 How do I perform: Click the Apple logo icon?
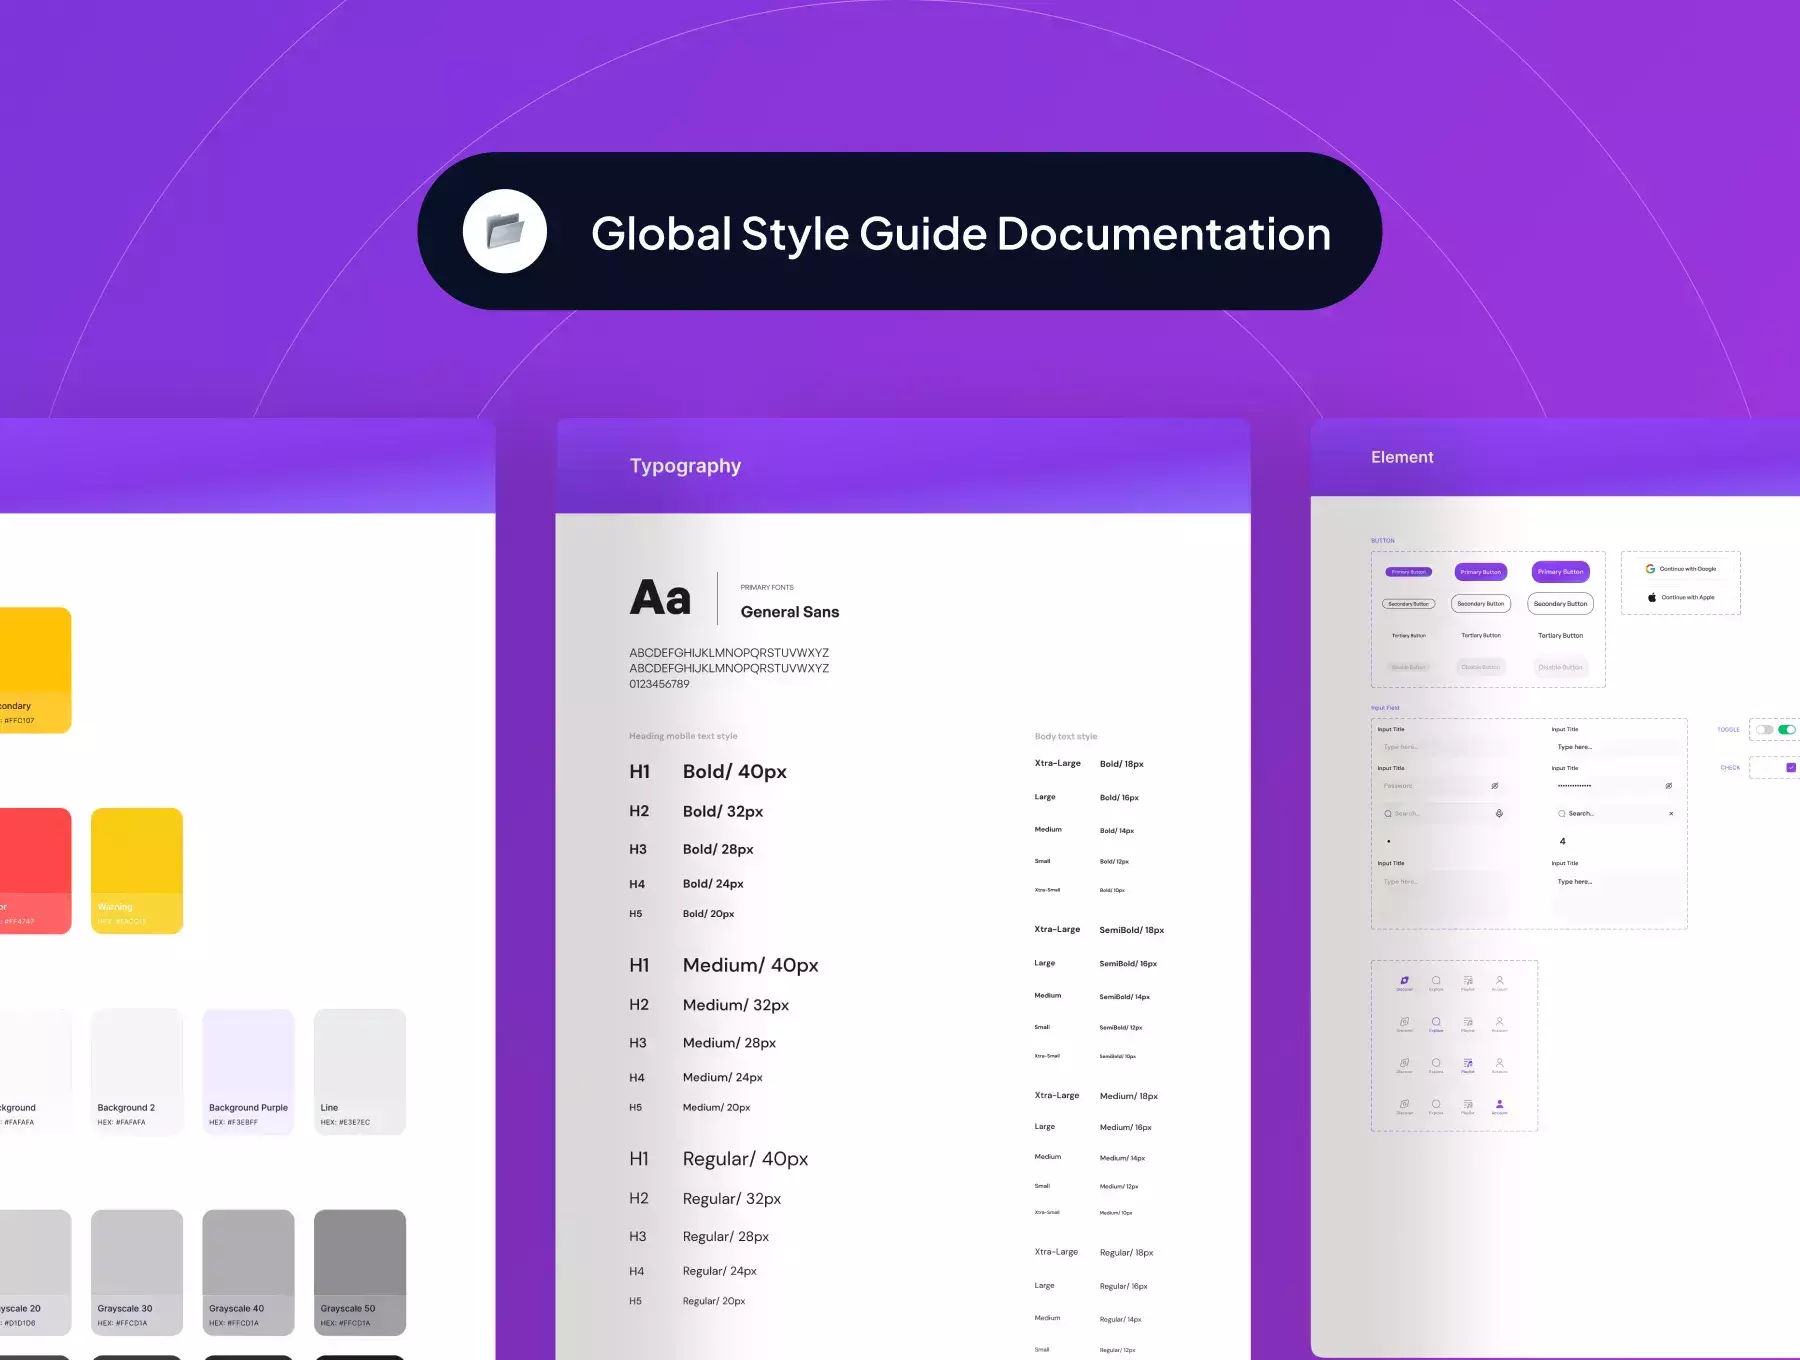pyautogui.click(x=1652, y=598)
